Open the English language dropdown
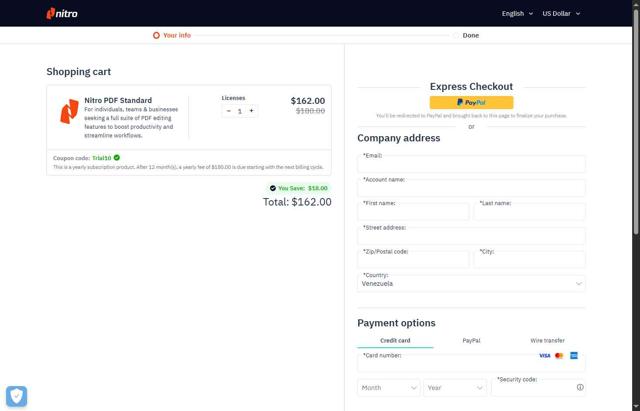The height and width of the screenshot is (411, 640). 517,13
